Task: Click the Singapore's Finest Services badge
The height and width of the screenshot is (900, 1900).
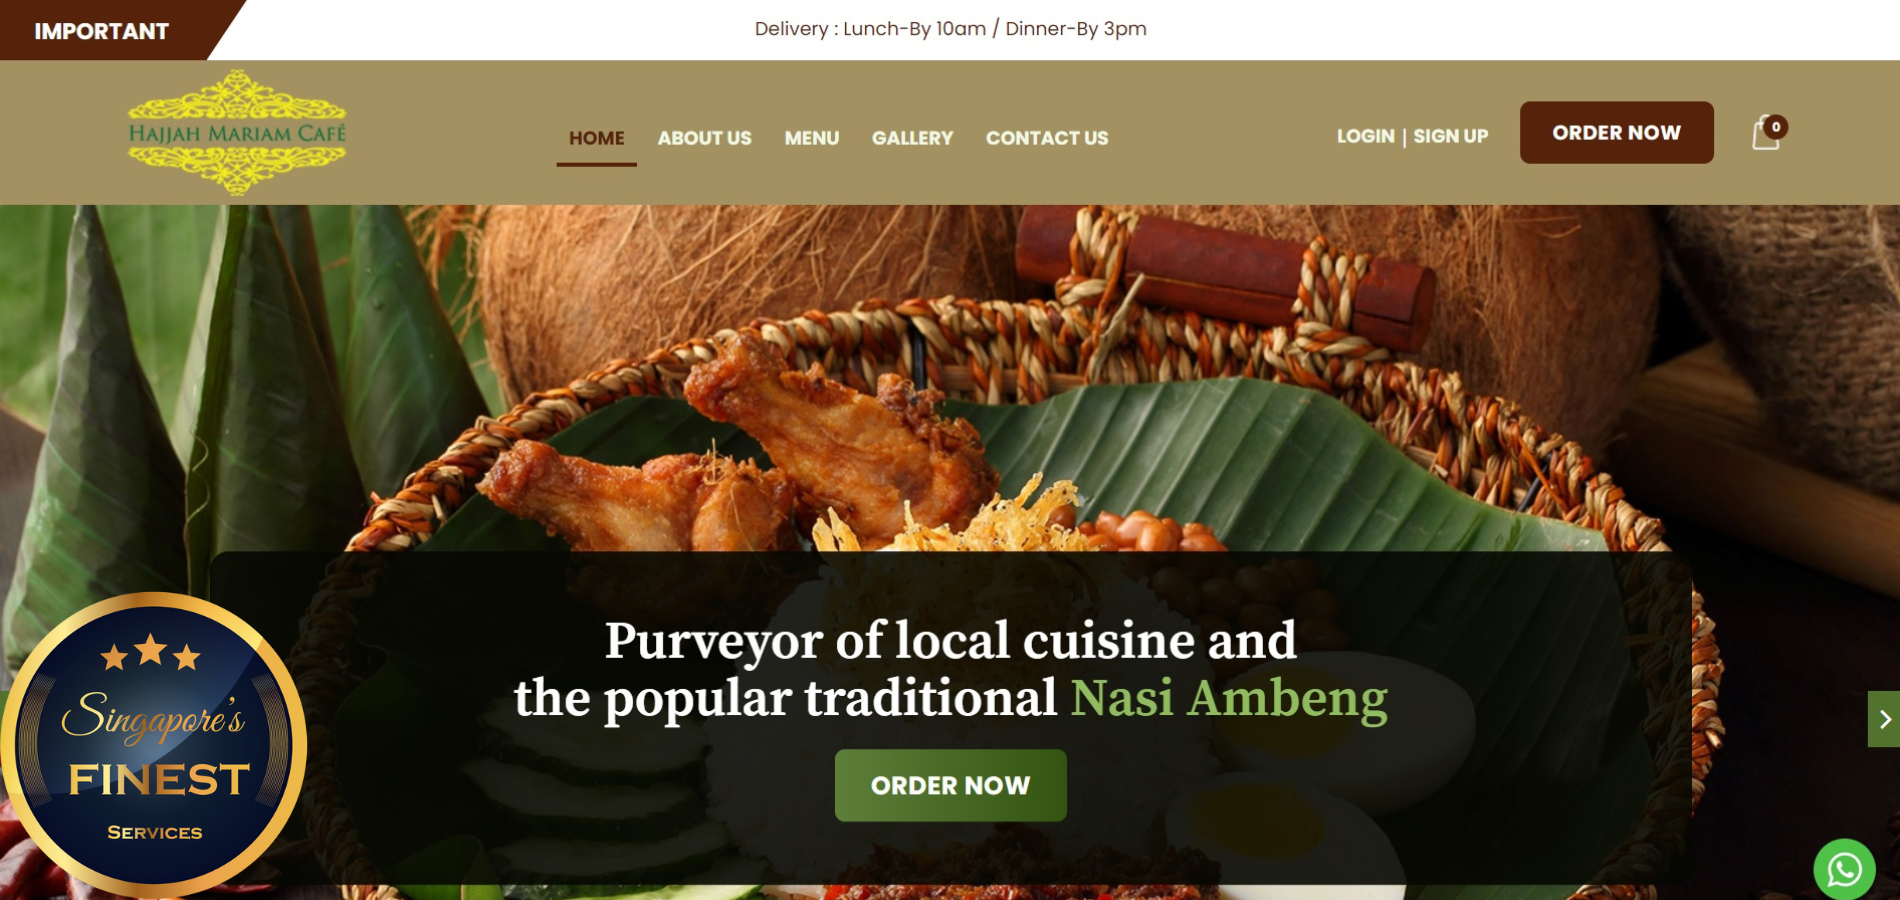Action: (153, 744)
